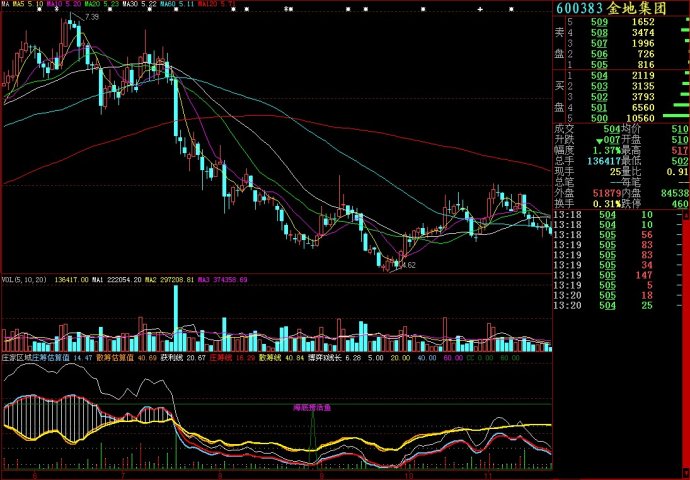Click the 现手 value 25
This screenshot has width=690, height=480.
(x=615, y=172)
